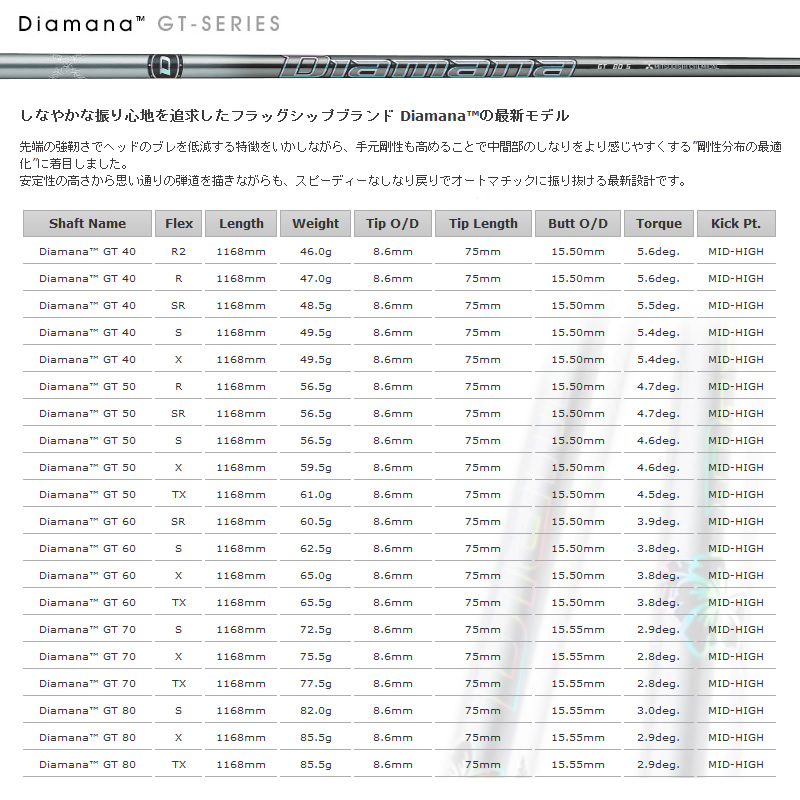The image size is (800, 800).
Task: Click the 1168mm length in GT 40 R2 row
Action: [x=241, y=252]
